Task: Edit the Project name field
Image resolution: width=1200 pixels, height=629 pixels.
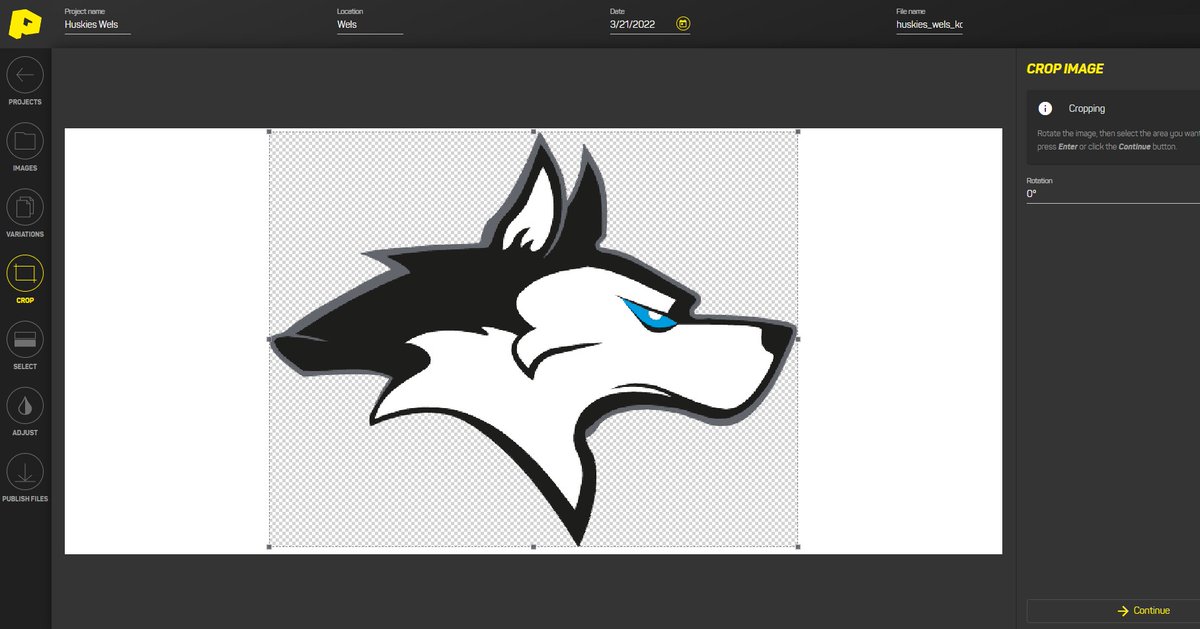Action: [98, 24]
